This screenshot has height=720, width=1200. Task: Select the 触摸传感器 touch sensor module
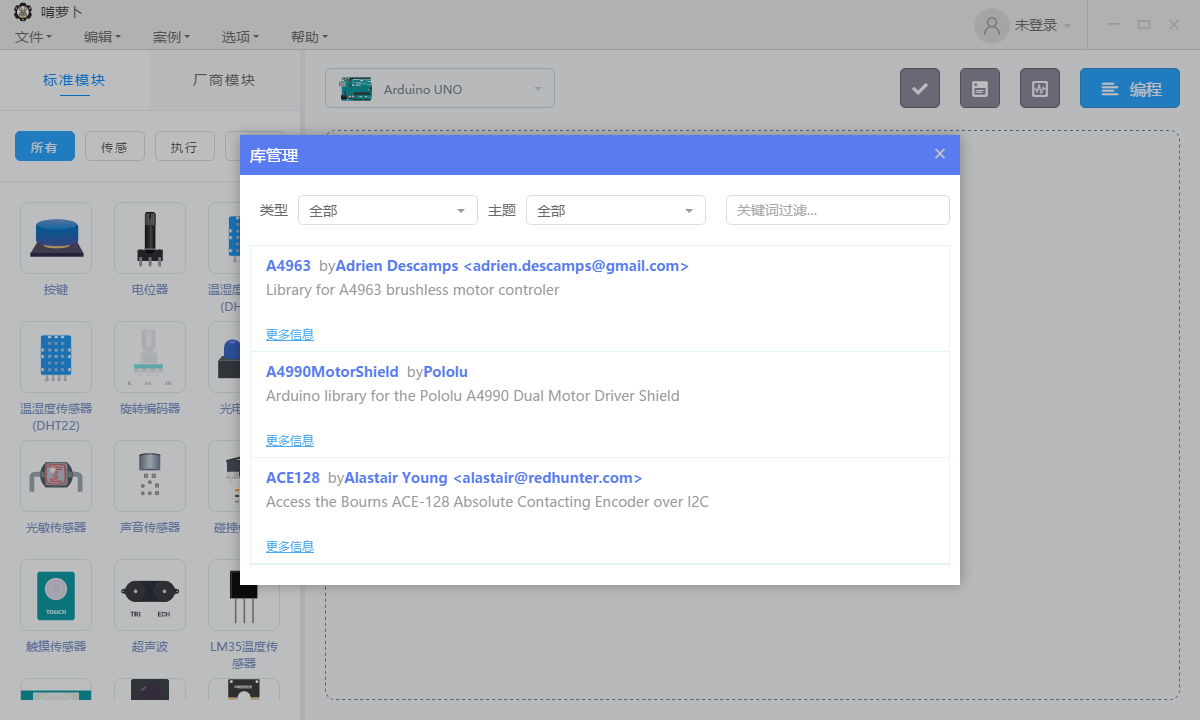tap(56, 595)
